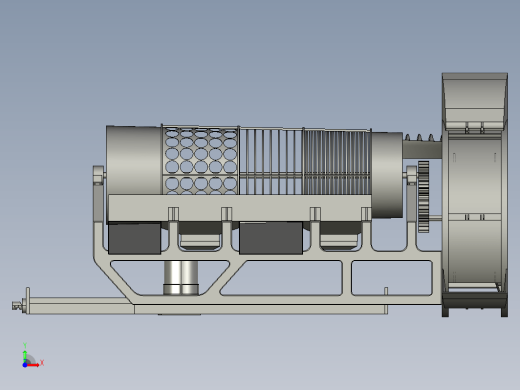The width and height of the screenshot is (520, 390).
Task: Select the long horizontal tray beneath the drum
Action: tap(240, 208)
